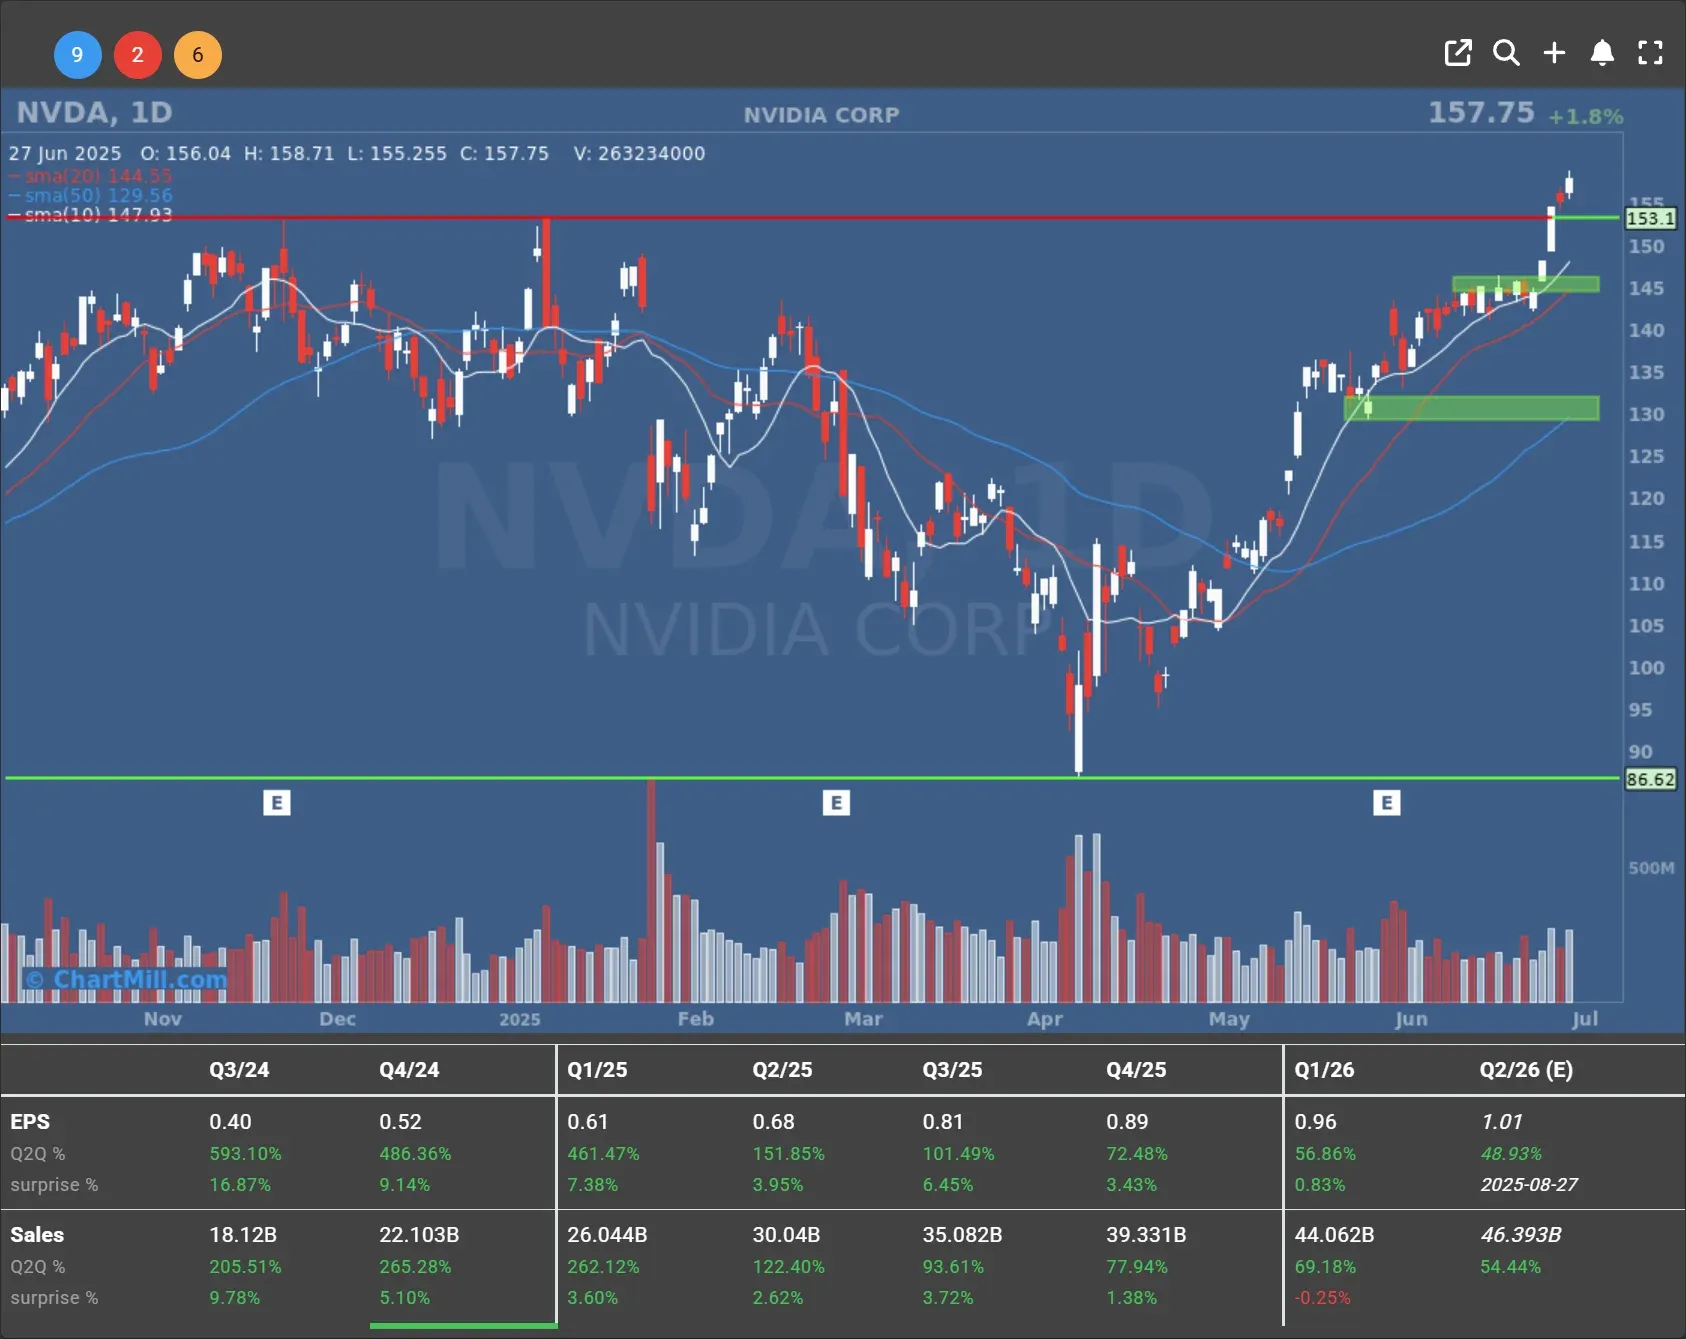The width and height of the screenshot is (1686, 1339).
Task: Click the Q1/26 column header
Action: point(1324,1069)
